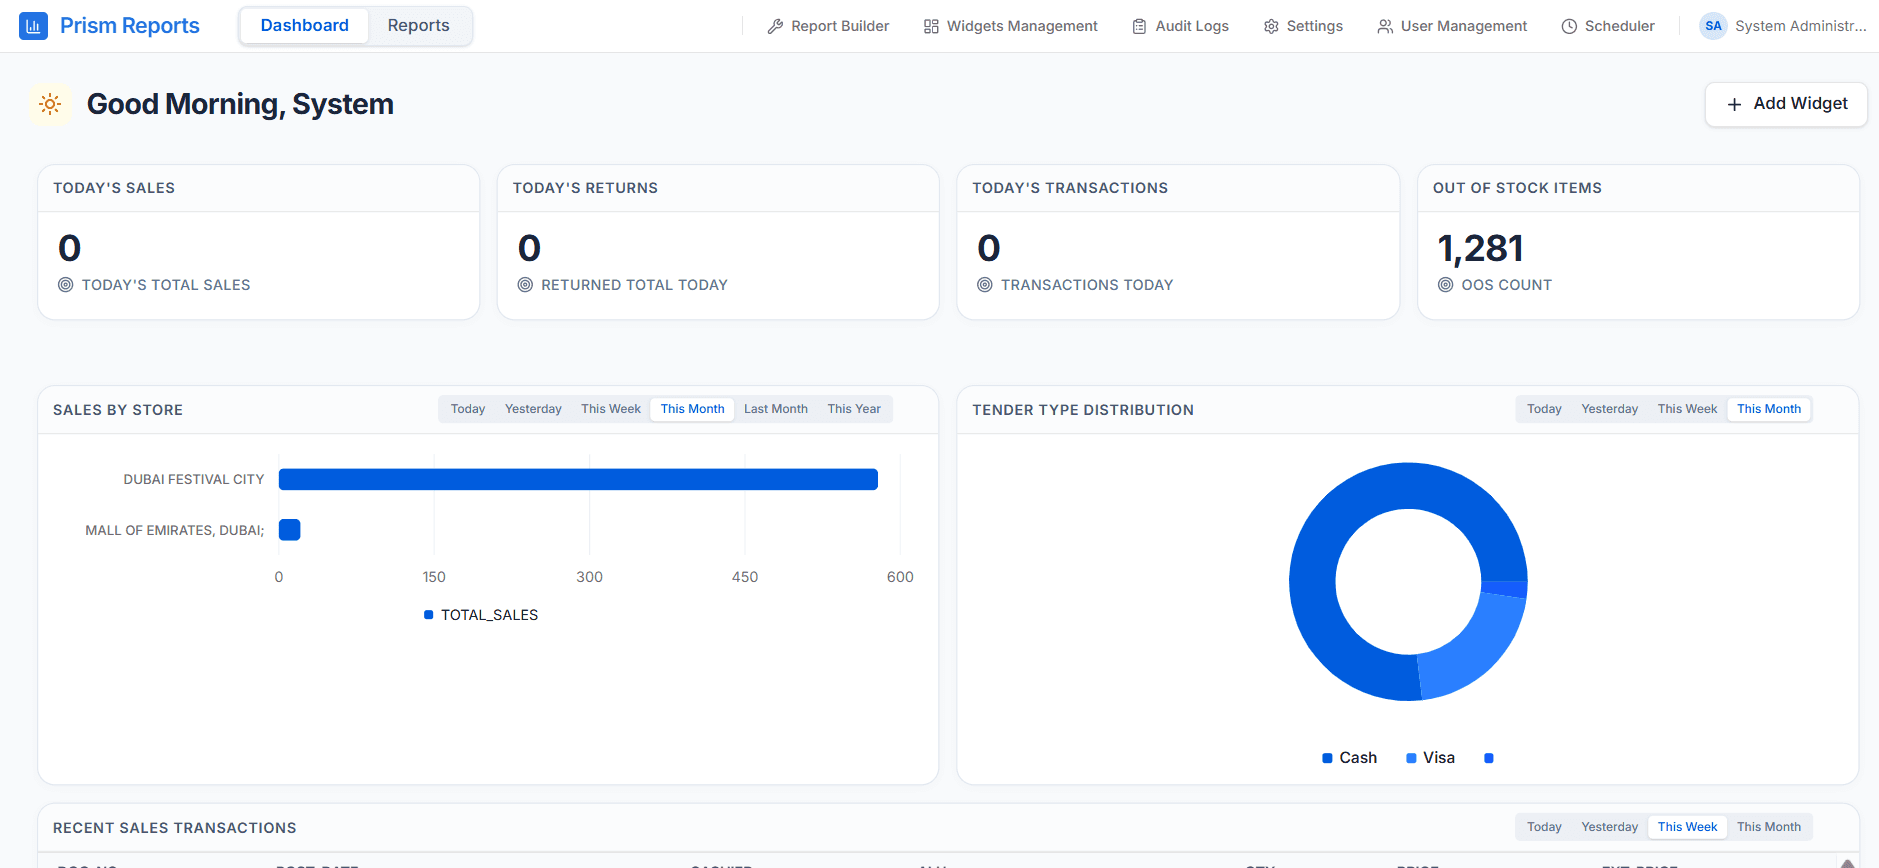Click the Prism Reports logo icon
The width and height of the screenshot is (1879, 868).
pyautogui.click(x=33, y=26)
